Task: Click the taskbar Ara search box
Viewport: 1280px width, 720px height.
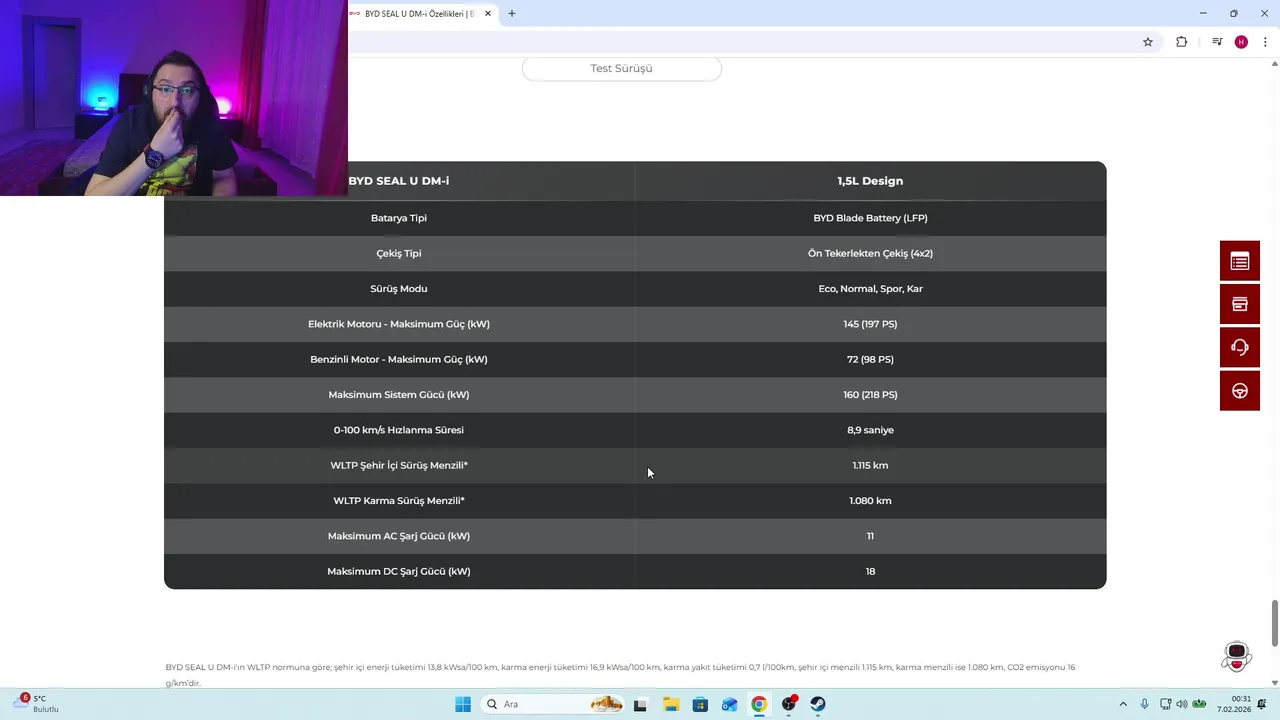Action: pyautogui.click(x=553, y=704)
